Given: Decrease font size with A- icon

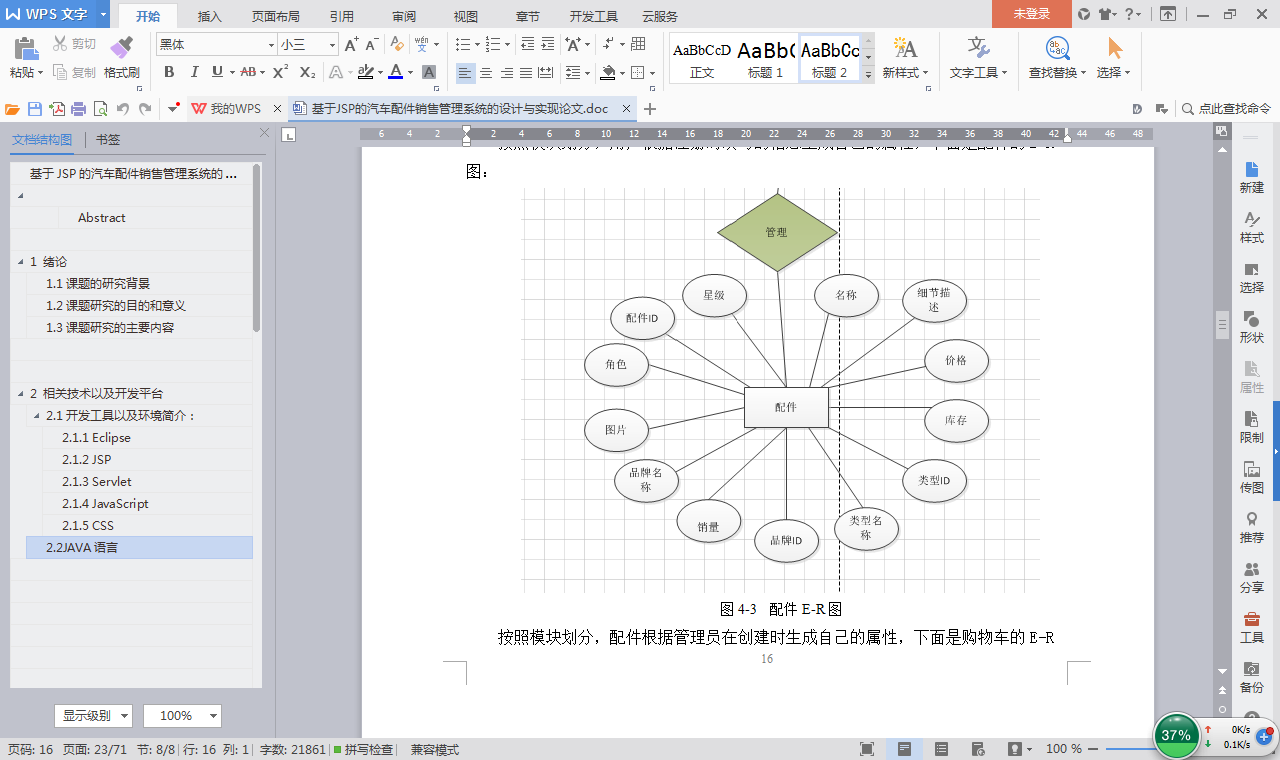Looking at the screenshot, I should click(x=371, y=45).
